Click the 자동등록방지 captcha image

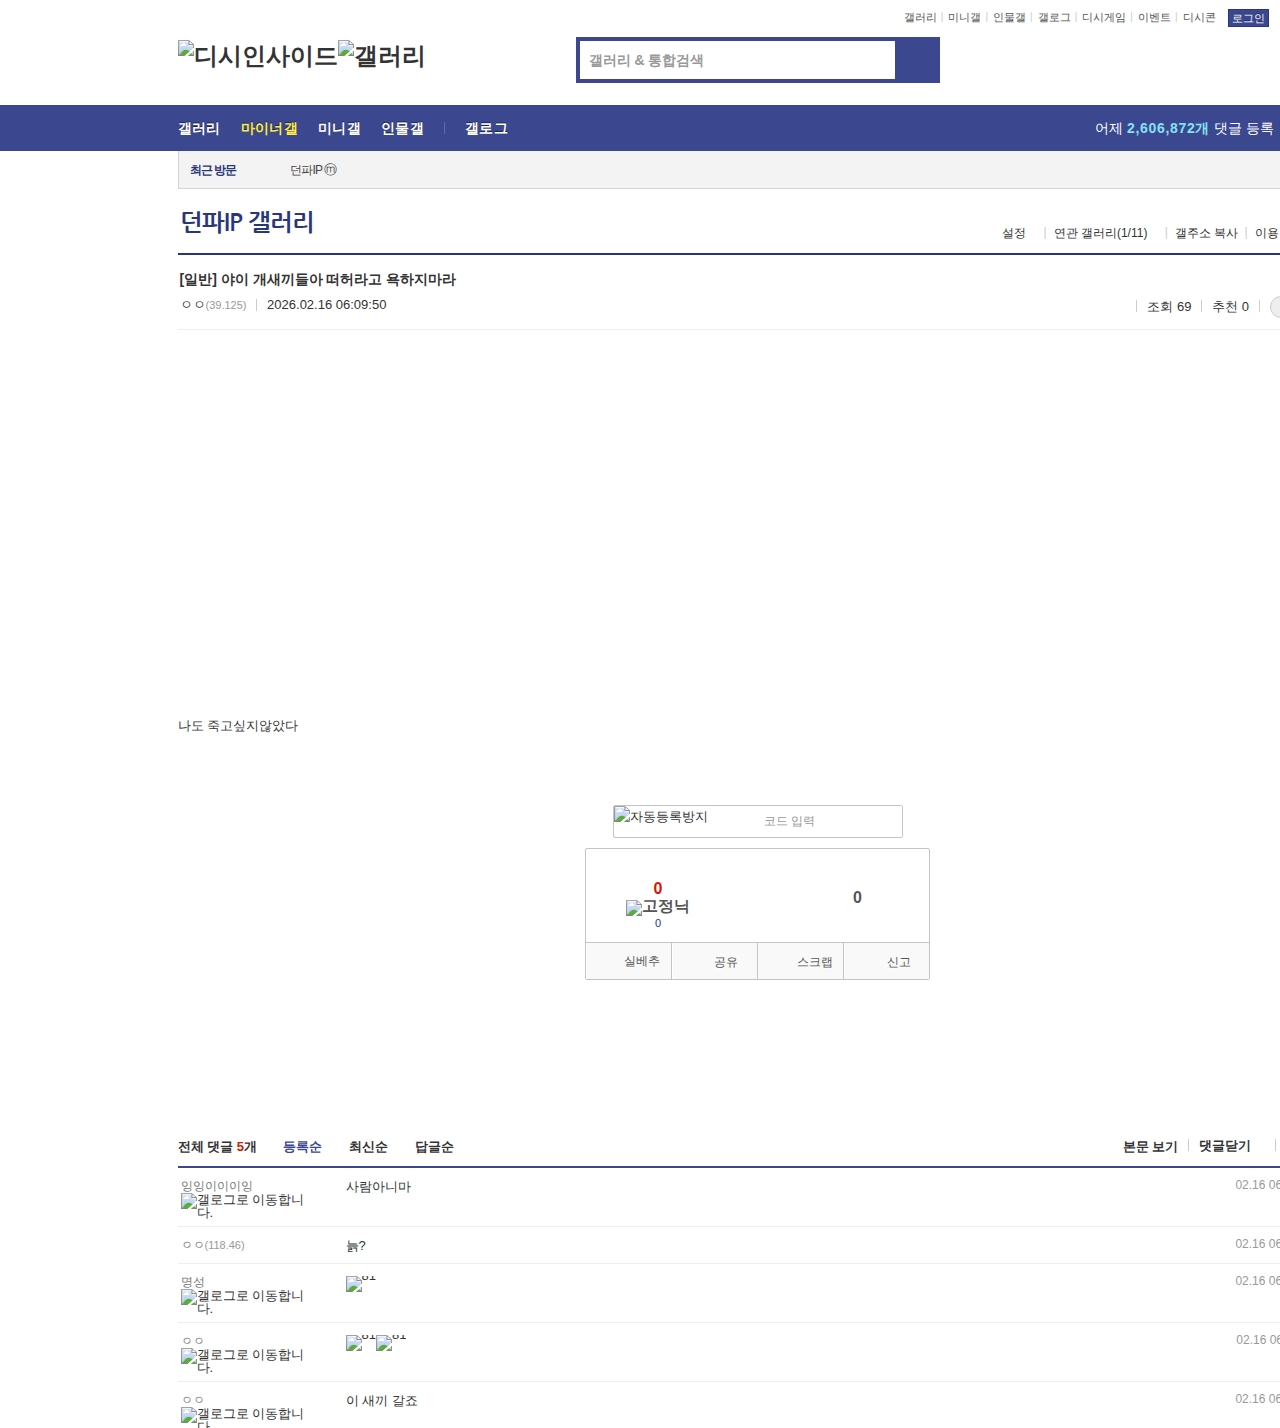661,817
